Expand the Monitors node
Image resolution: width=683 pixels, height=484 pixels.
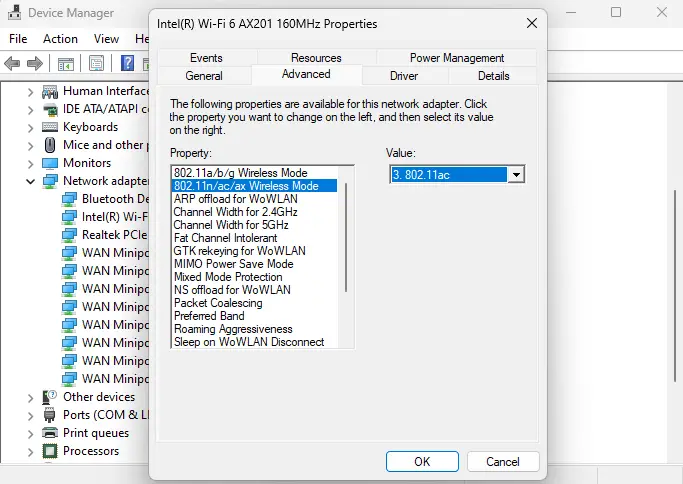tap(30, 164)
